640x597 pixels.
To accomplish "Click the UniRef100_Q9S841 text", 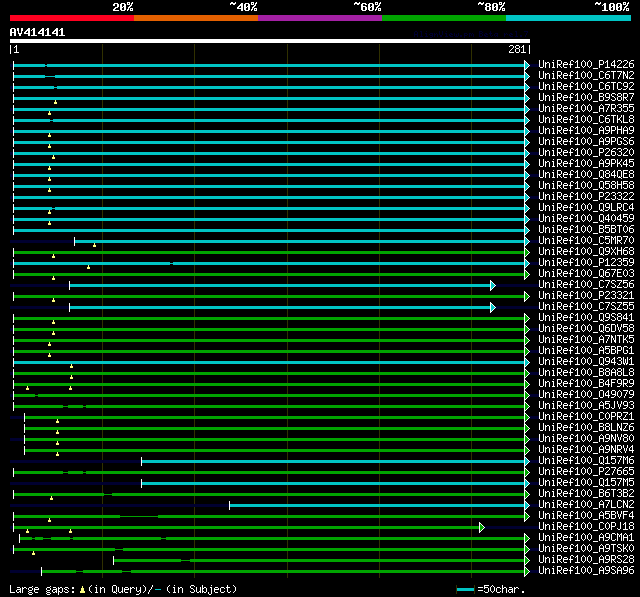I will (586, 318).
